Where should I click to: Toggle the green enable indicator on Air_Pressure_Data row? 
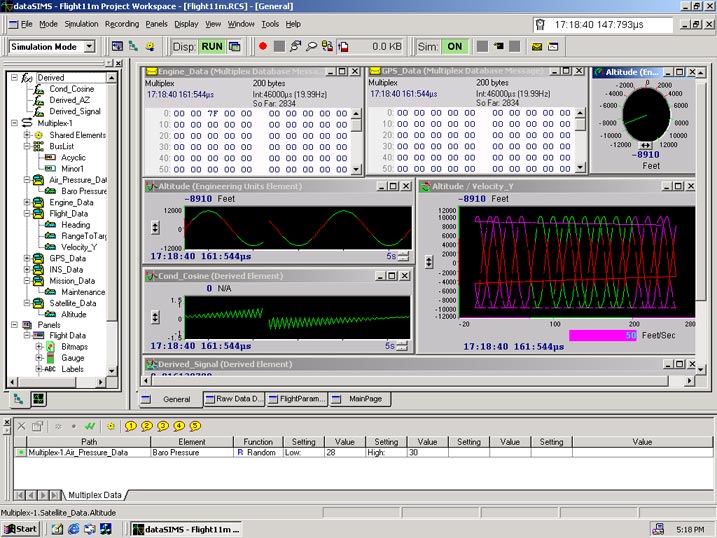click(21, 453)
